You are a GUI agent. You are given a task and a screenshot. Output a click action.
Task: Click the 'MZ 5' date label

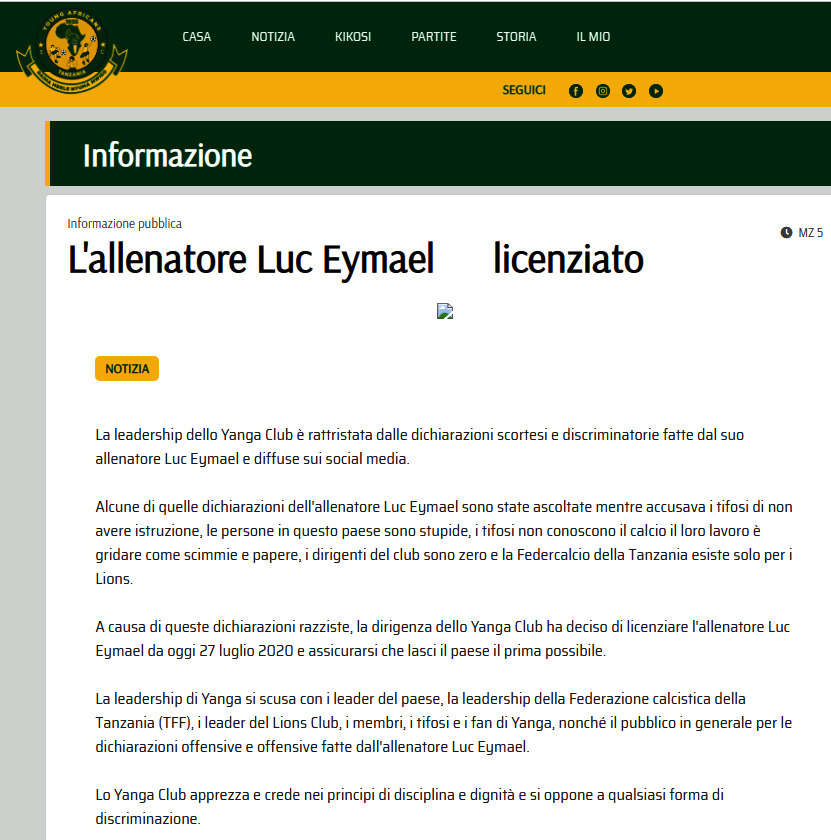(810, 233)
